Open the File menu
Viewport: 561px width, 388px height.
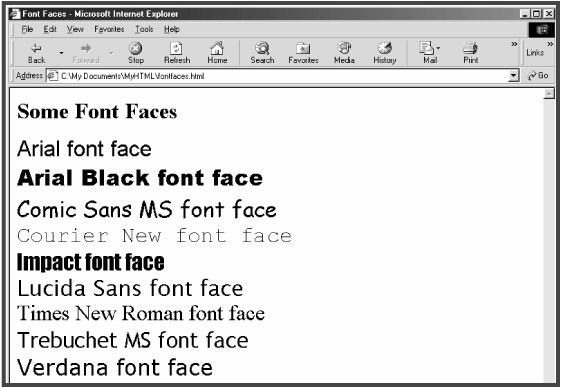pyautogui.click(x=27, y=29)
